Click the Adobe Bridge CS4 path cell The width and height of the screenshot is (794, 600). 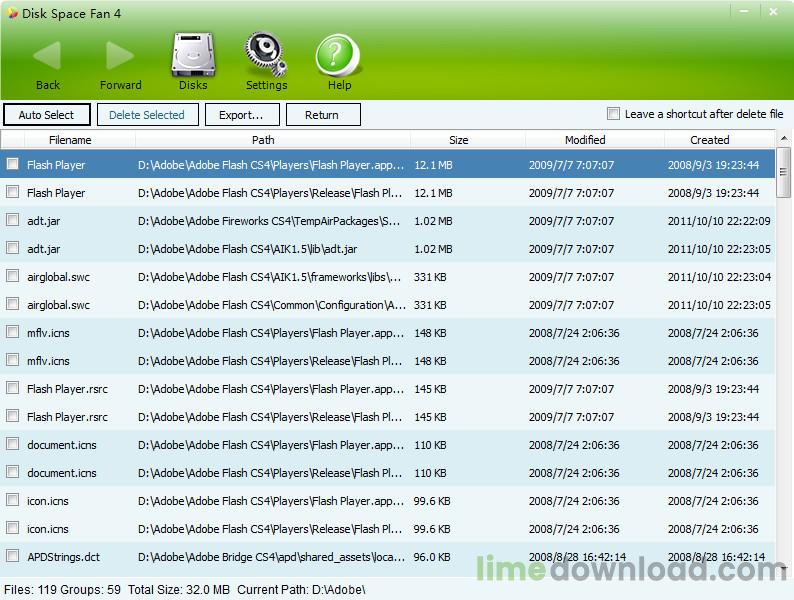tap(271, 557)
